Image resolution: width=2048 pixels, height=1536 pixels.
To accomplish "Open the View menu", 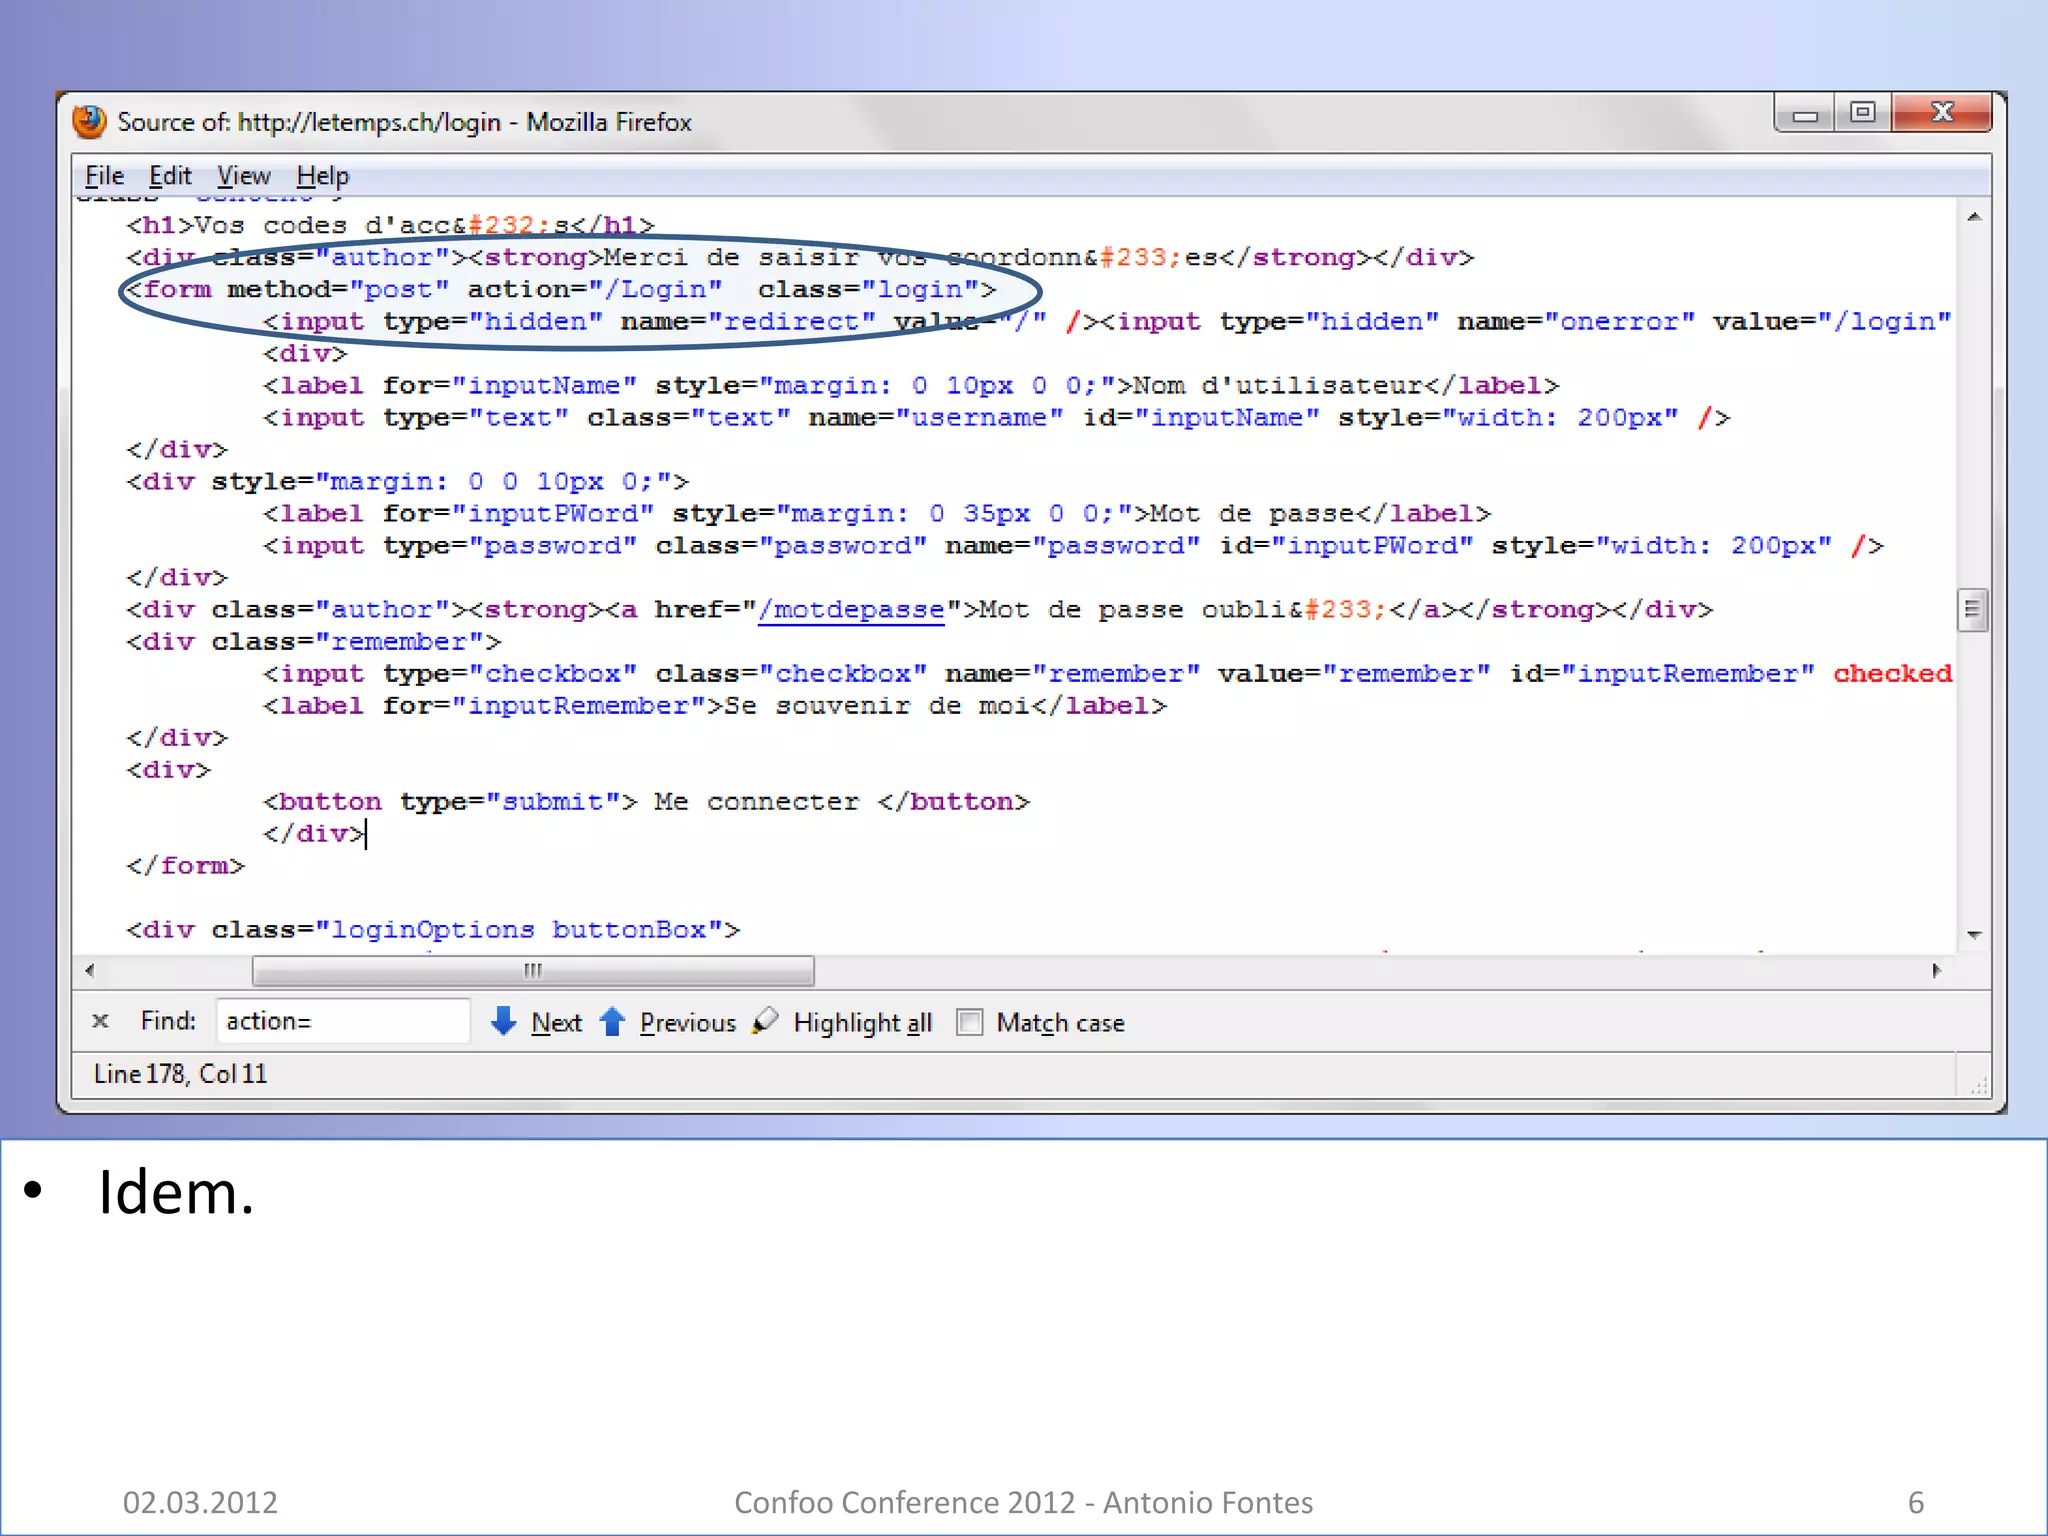I will pyautogui.click(x=244, y=176).
